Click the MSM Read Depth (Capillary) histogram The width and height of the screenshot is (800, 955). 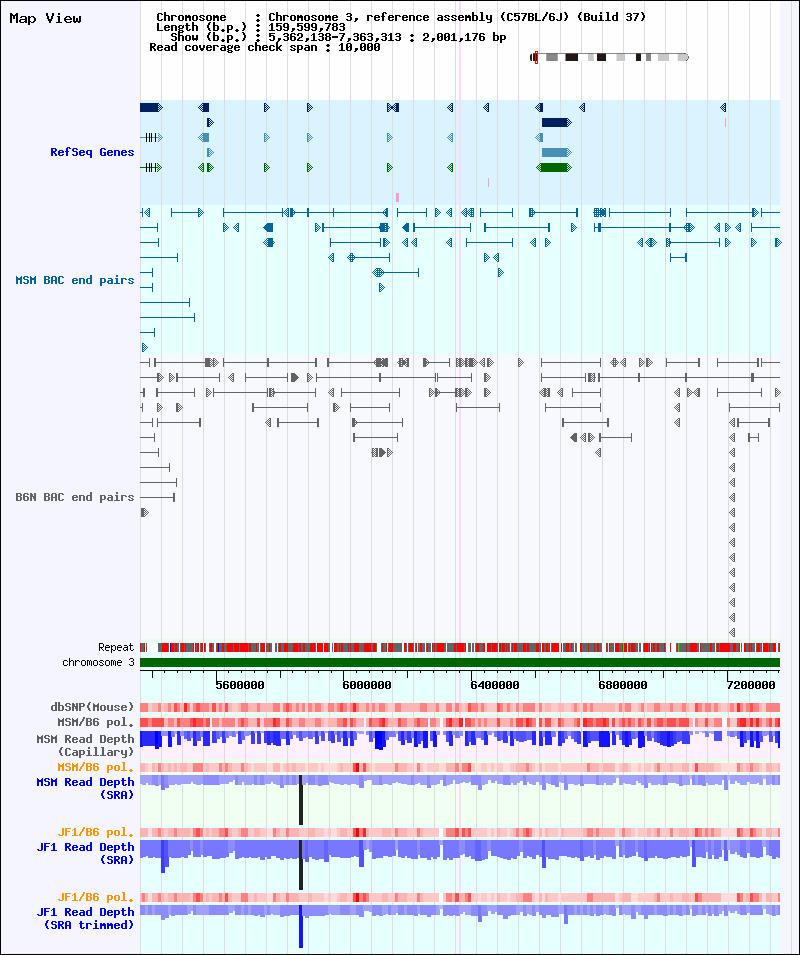tap(460, 740)
